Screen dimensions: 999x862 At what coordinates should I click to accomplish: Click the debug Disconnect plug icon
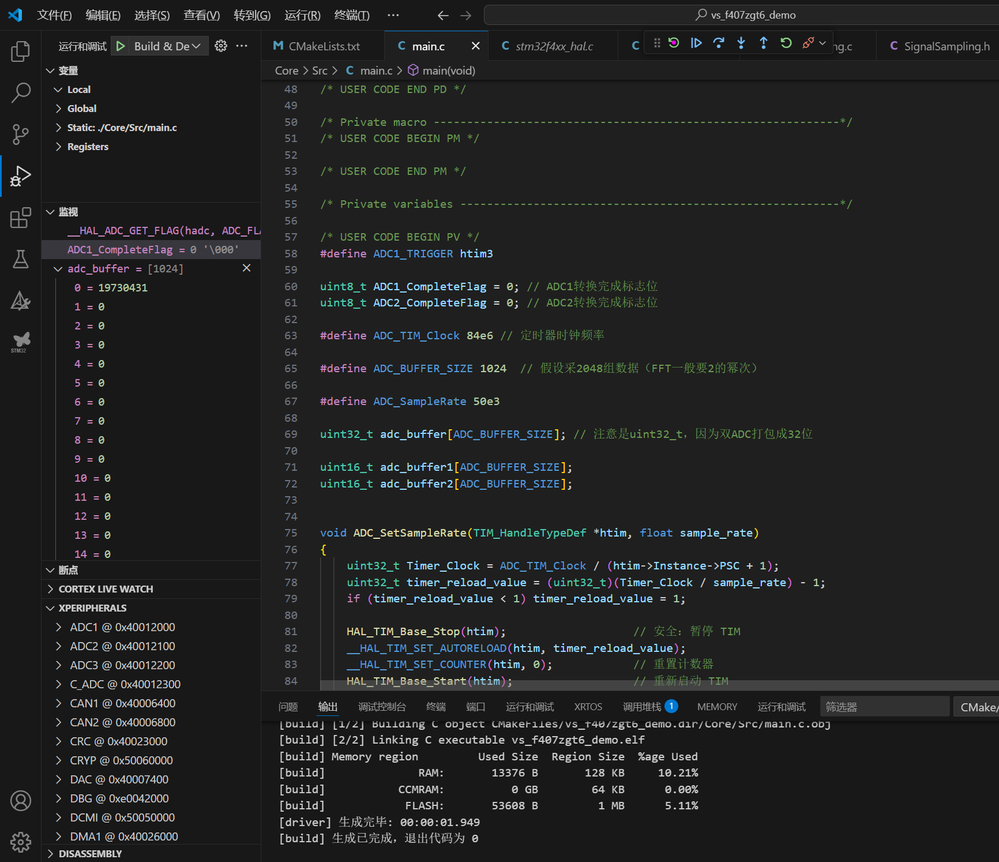coord(808,44)
